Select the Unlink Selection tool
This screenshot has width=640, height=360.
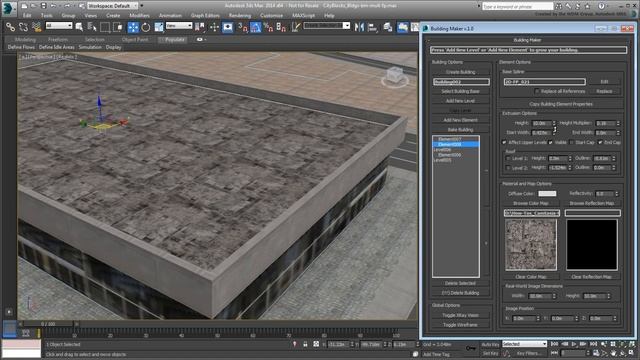(24, 27)
